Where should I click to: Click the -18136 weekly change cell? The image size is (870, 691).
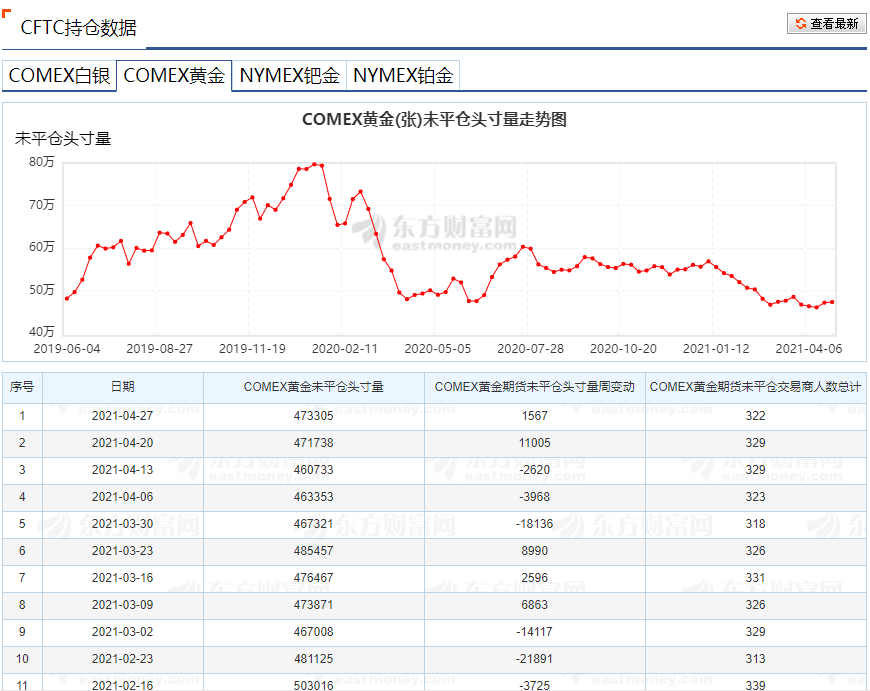coord(534,524)
